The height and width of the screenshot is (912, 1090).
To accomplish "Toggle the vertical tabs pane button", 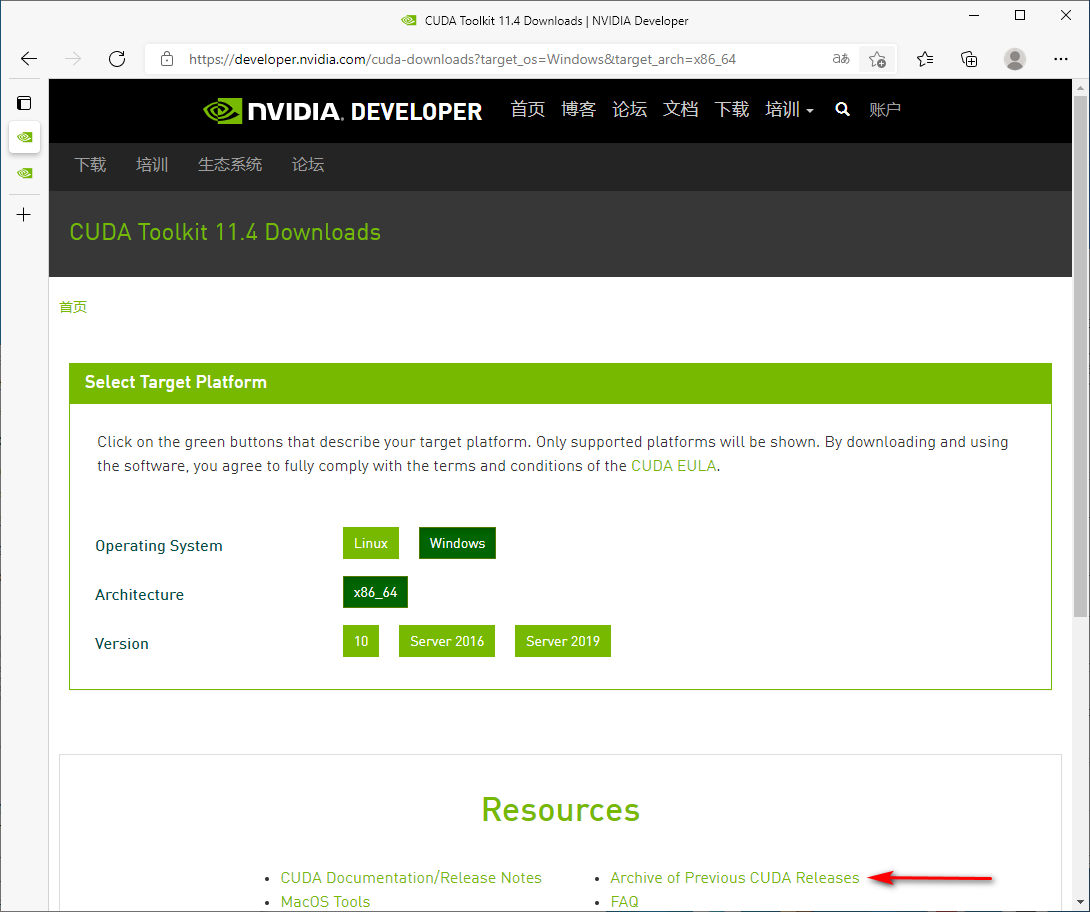I will [24, 103].
